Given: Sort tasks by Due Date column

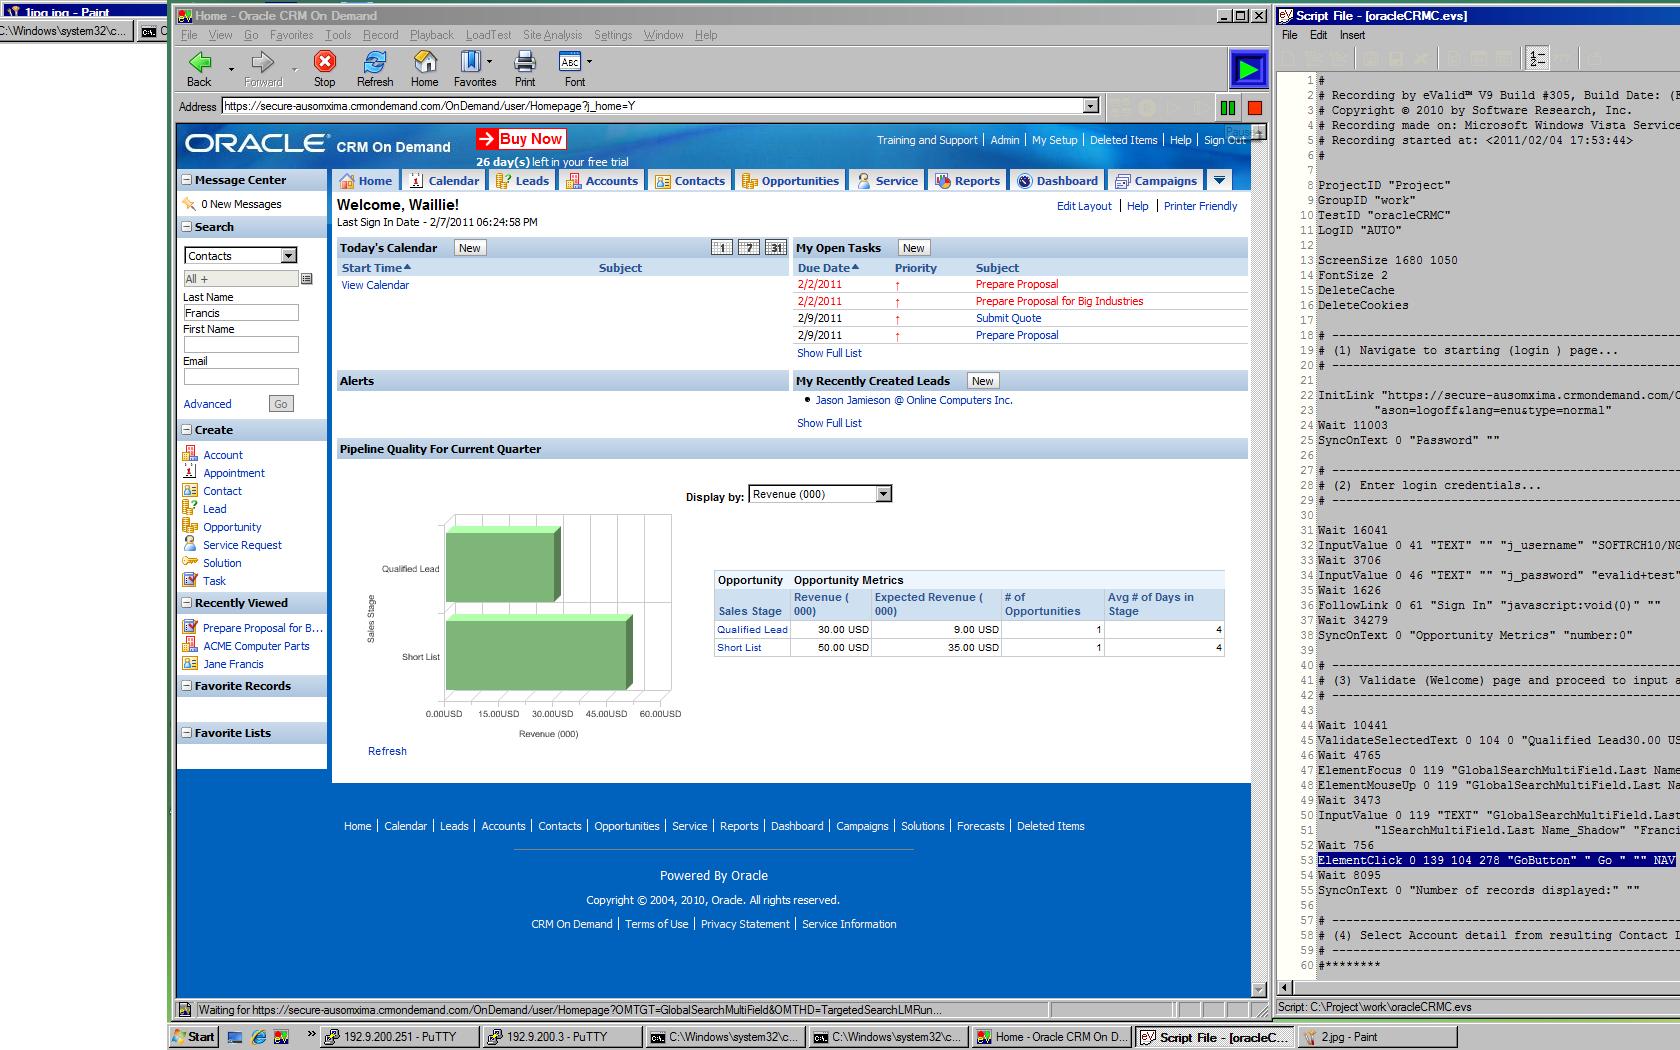Looking at the screenshot, I should [828, 268].
